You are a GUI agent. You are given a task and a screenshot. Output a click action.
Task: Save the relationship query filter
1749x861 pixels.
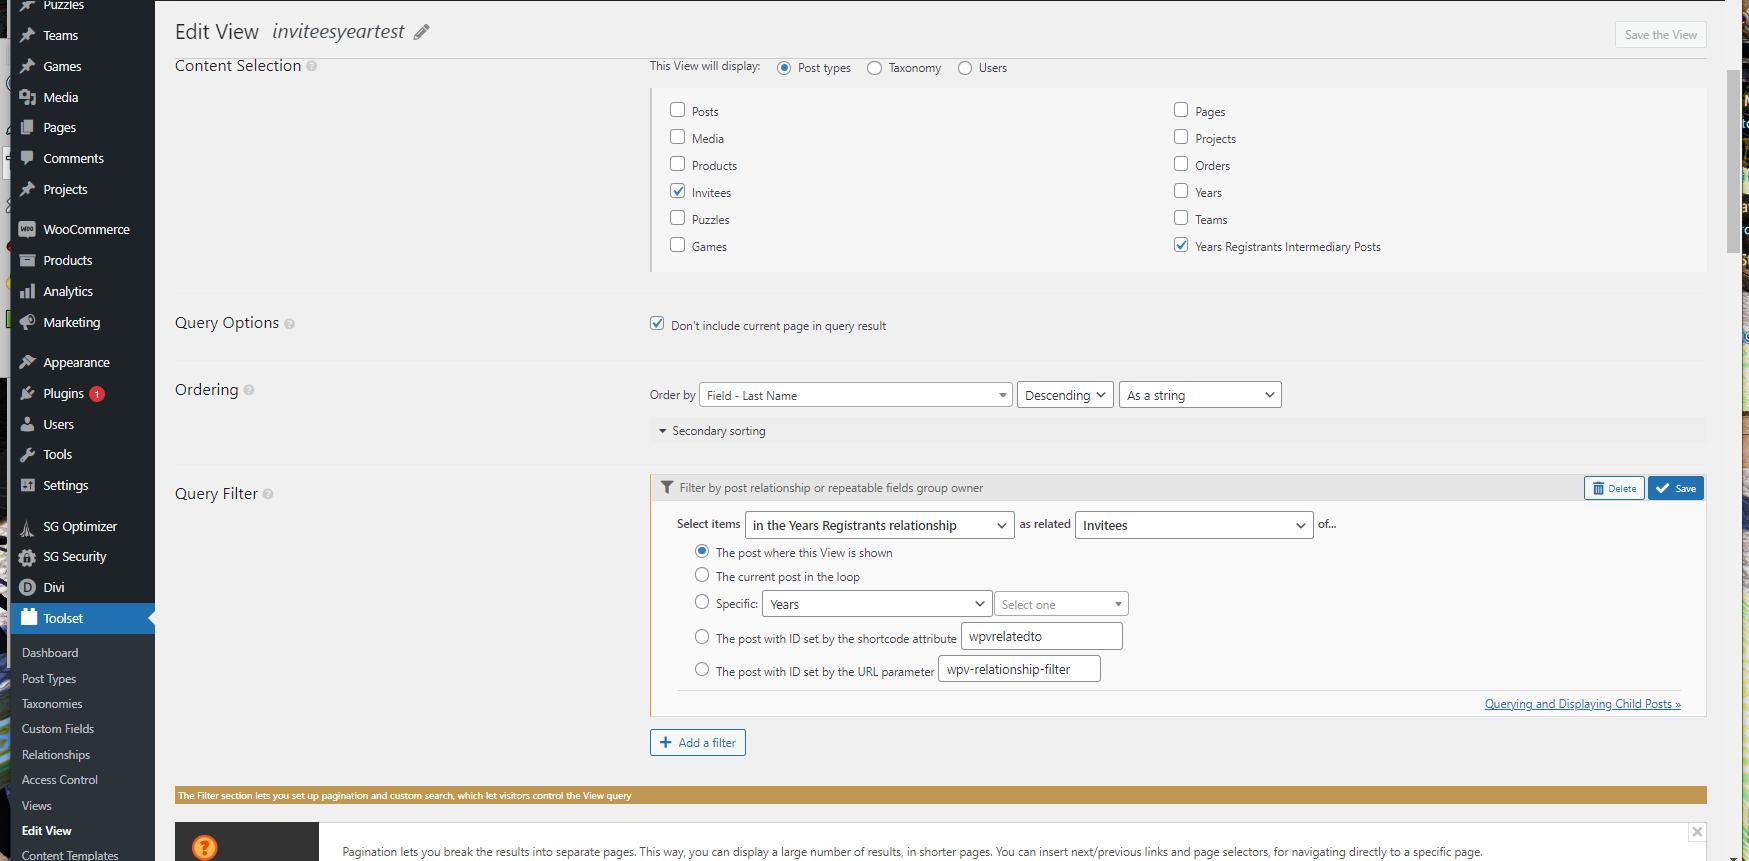(x=1676, y=488)
